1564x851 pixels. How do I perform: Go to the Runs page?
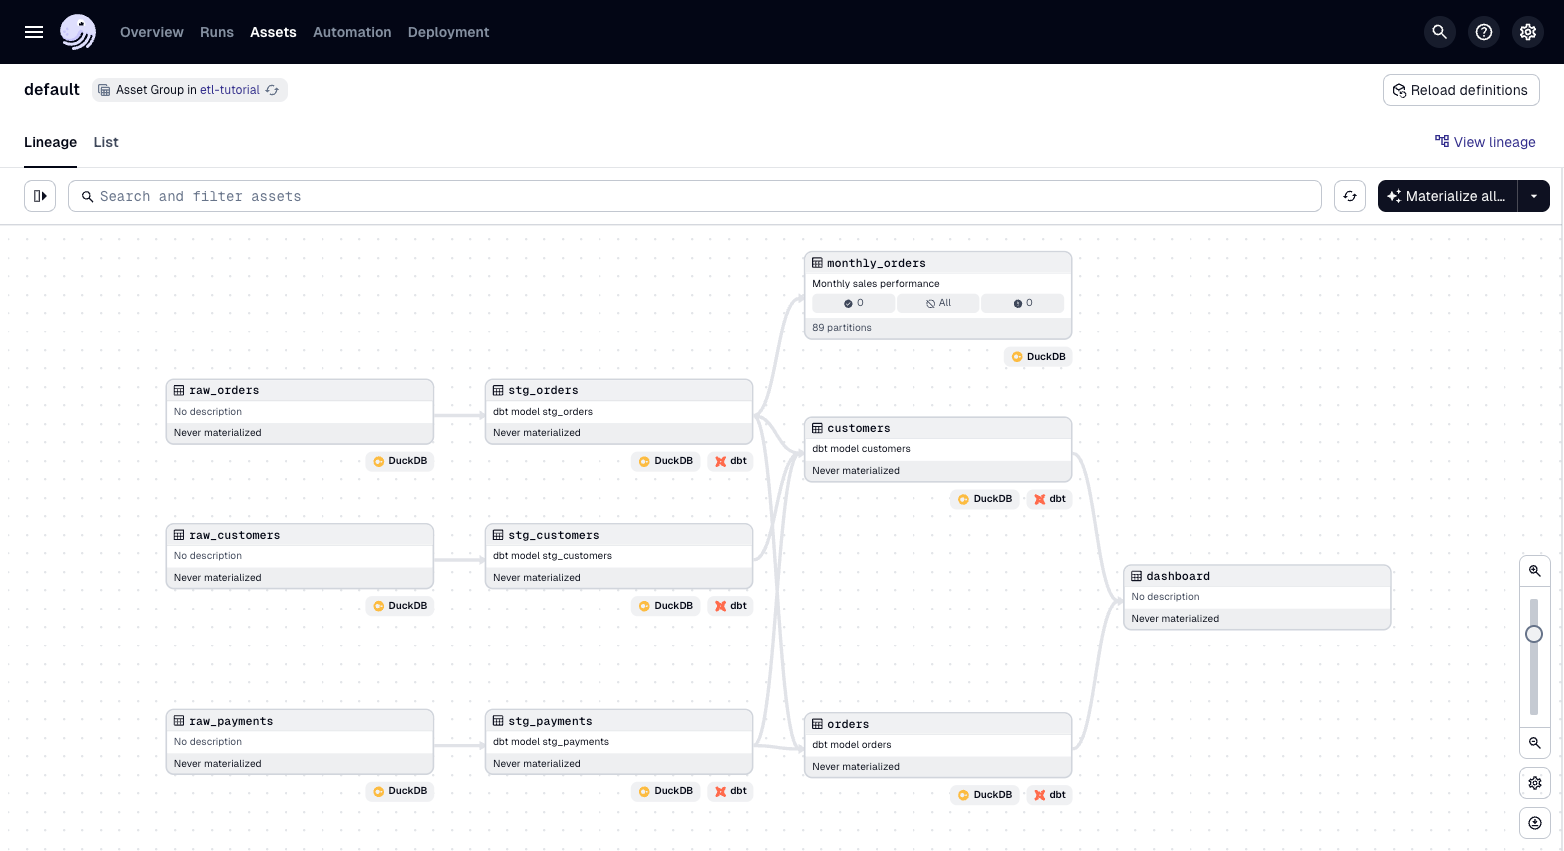pyautogui.click(x=217, y=32)
